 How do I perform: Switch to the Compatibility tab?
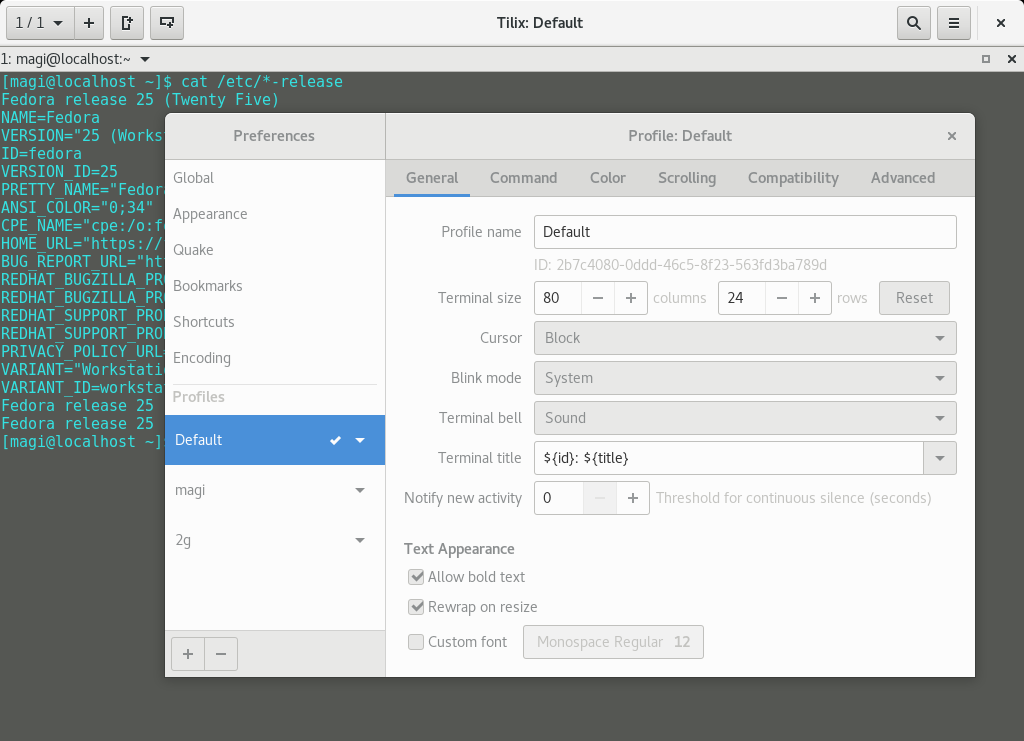793,178
